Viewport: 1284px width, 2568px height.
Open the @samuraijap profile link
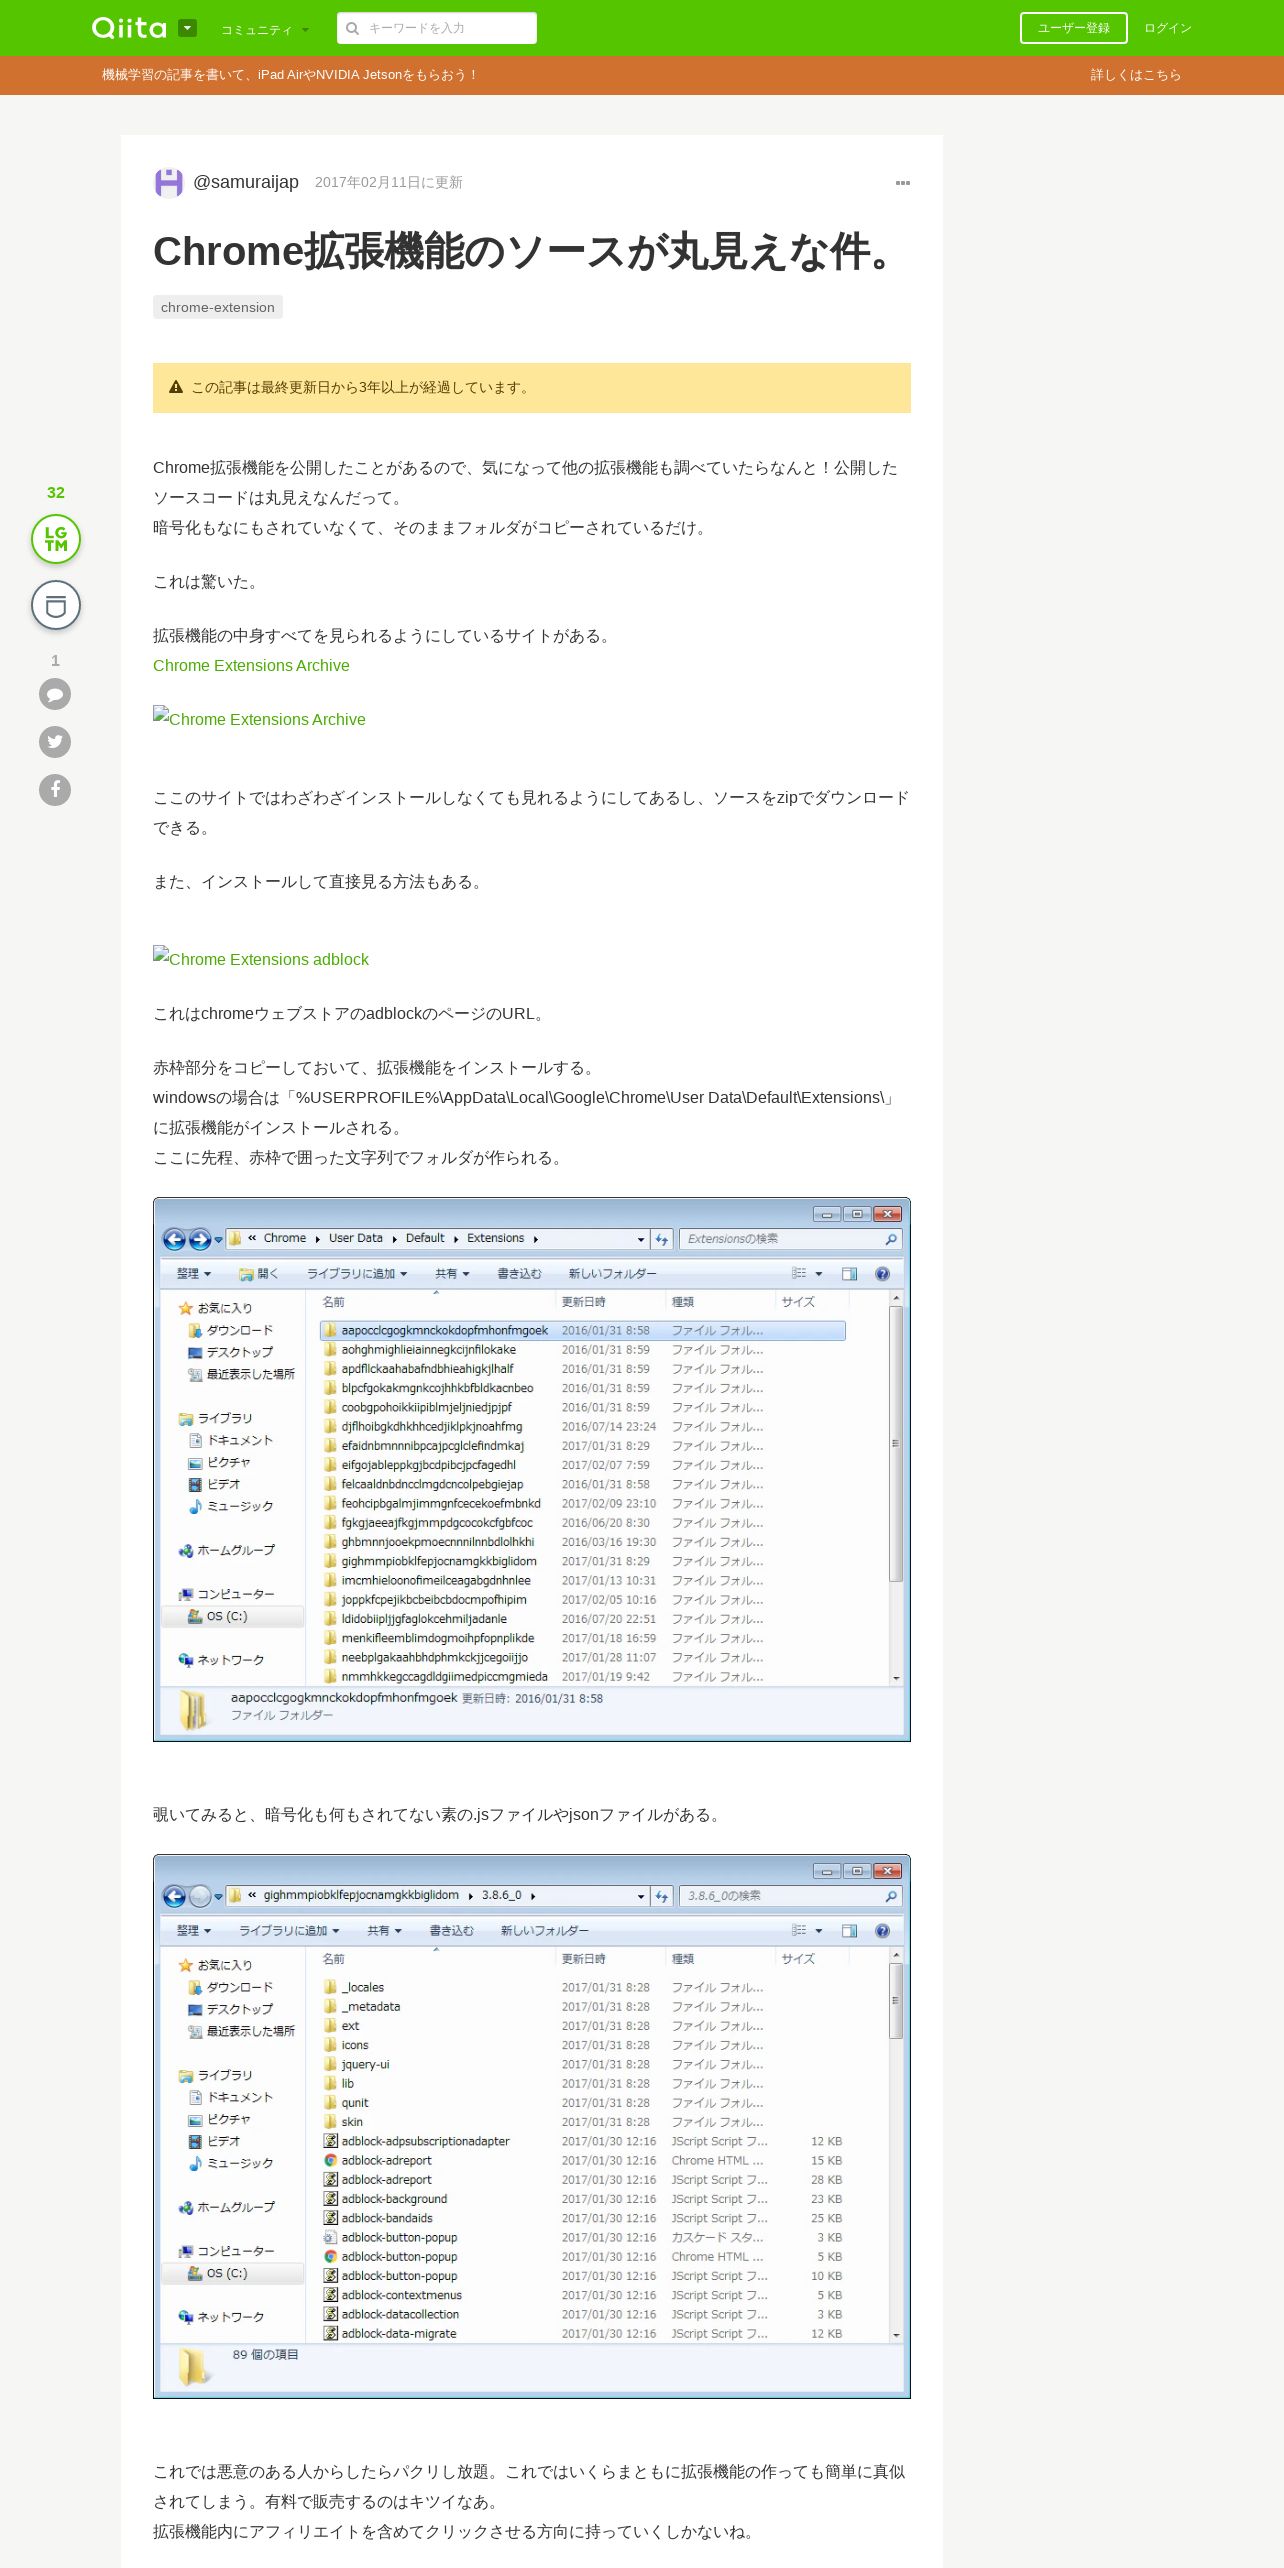[x=246, y=182]
